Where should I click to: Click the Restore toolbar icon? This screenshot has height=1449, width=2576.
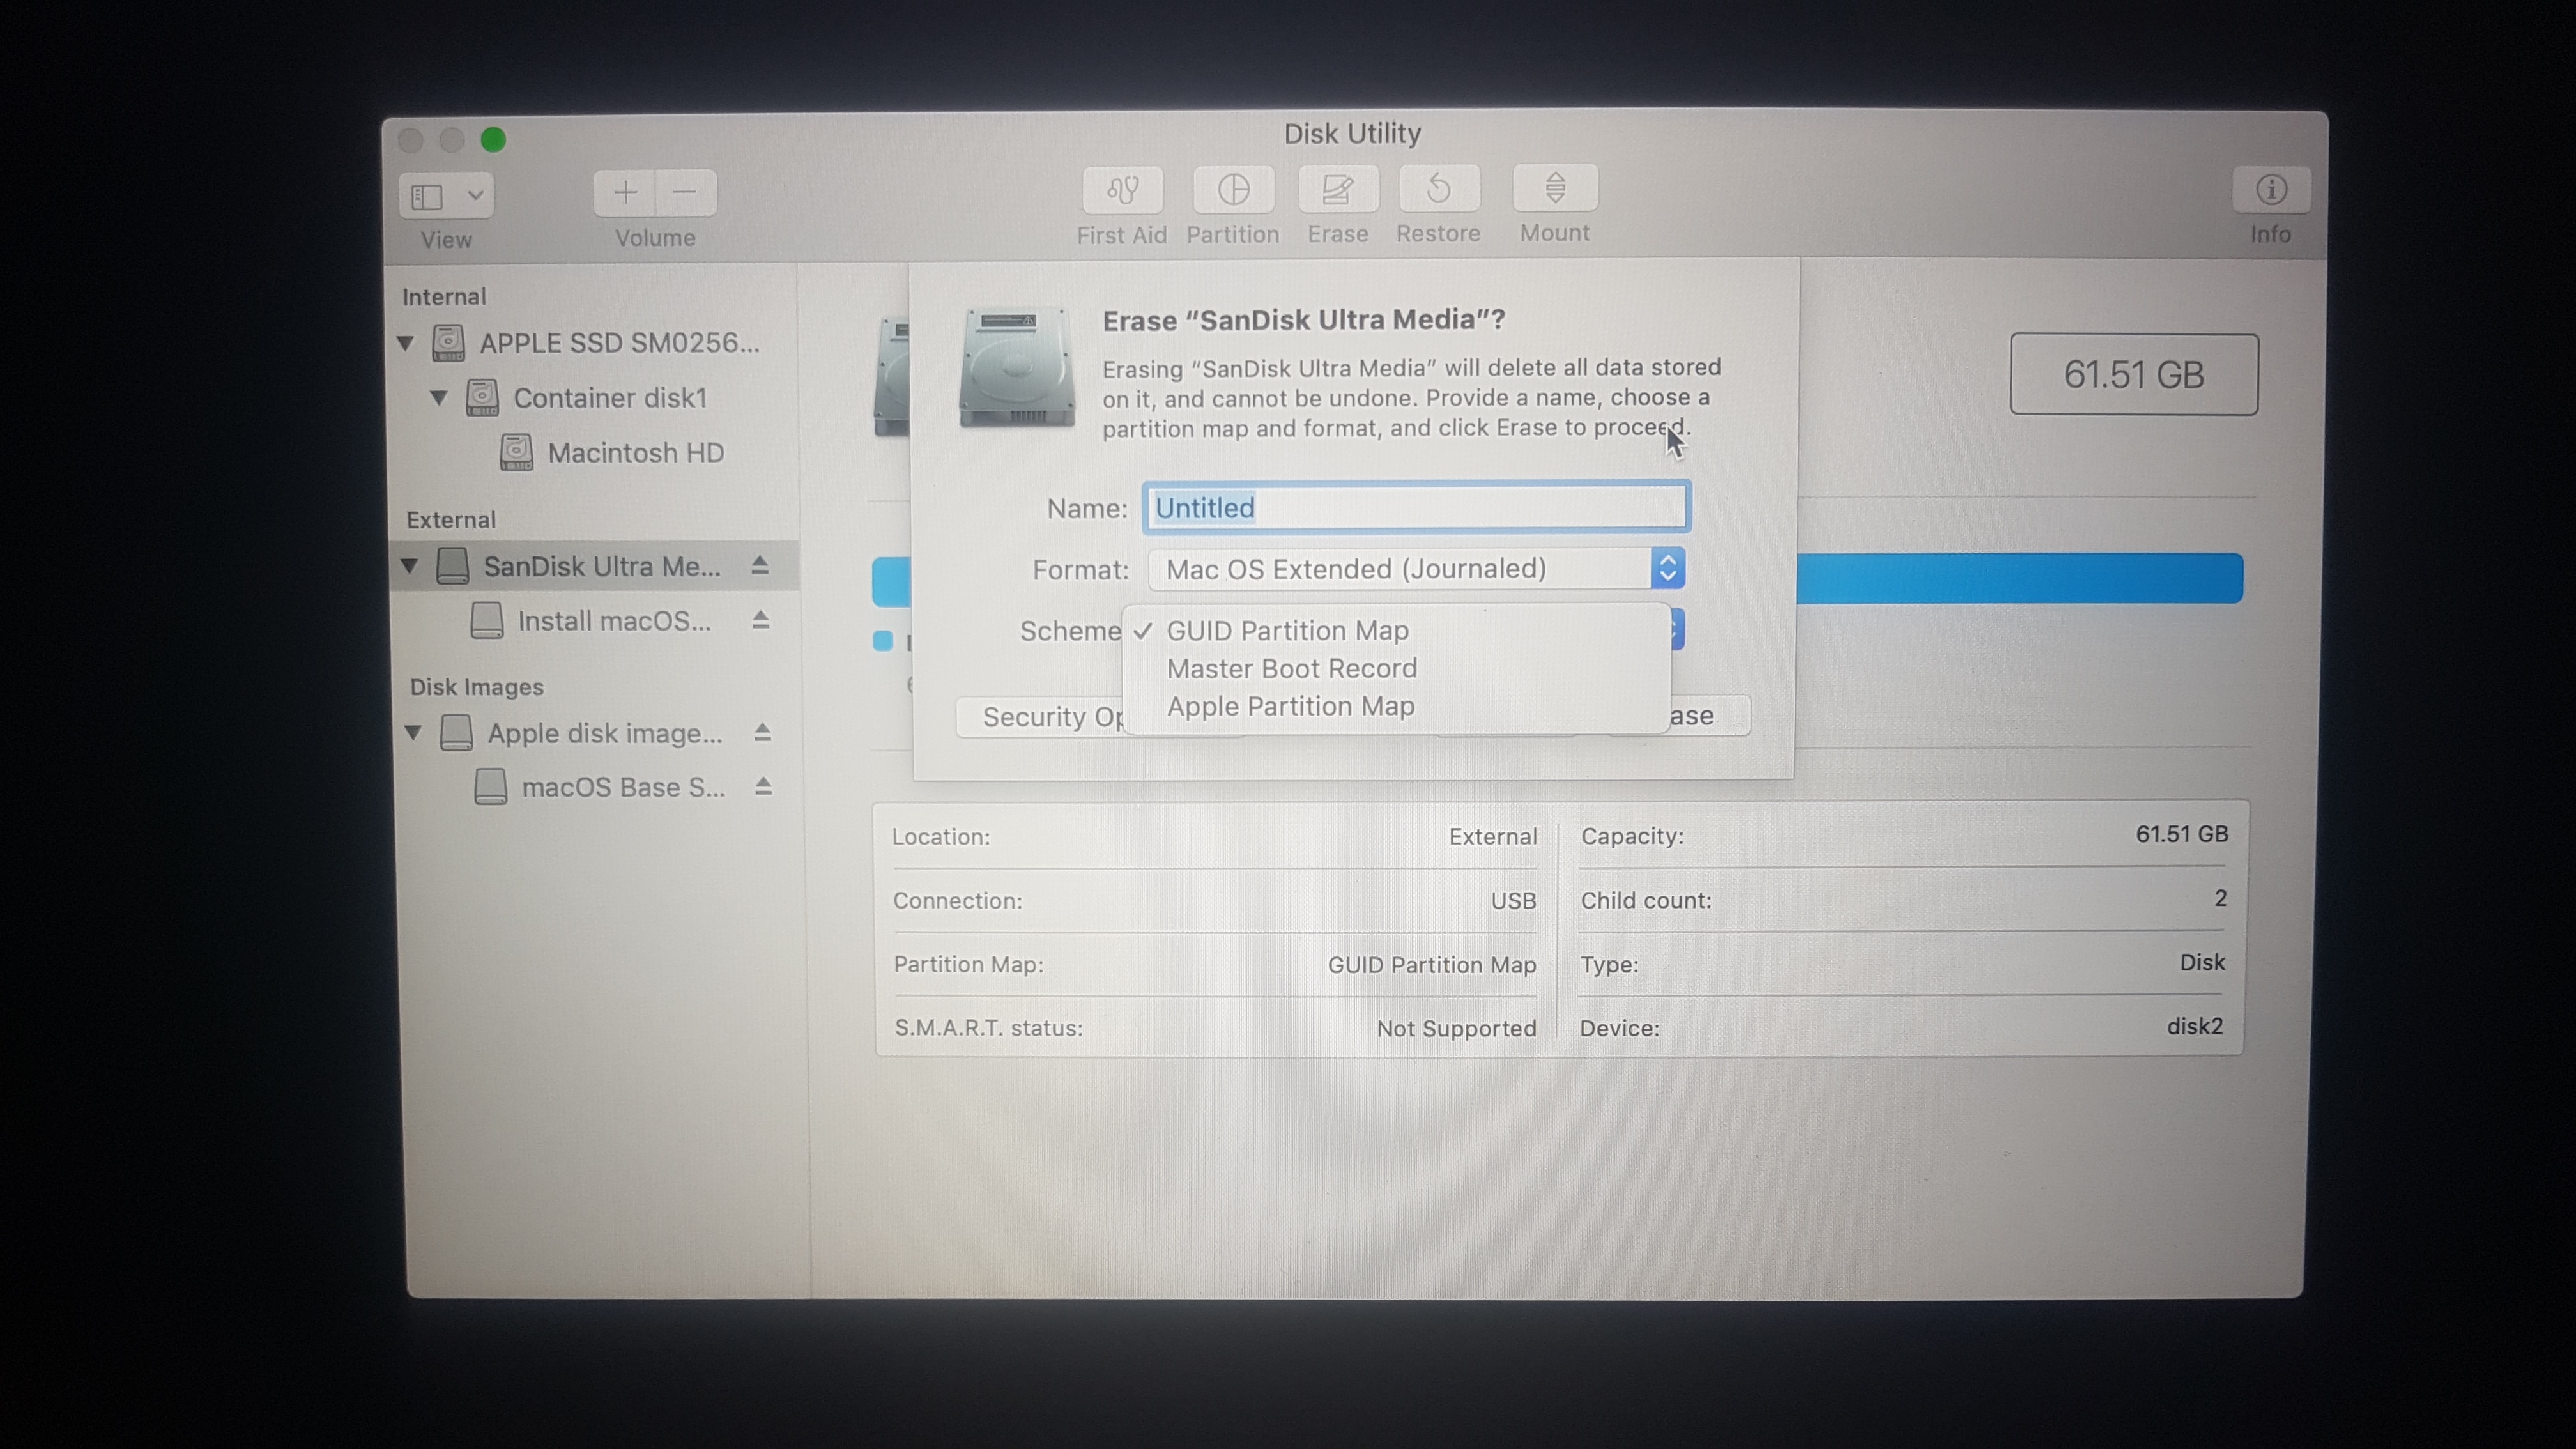pyautogui.click(x=1439, y=189)
